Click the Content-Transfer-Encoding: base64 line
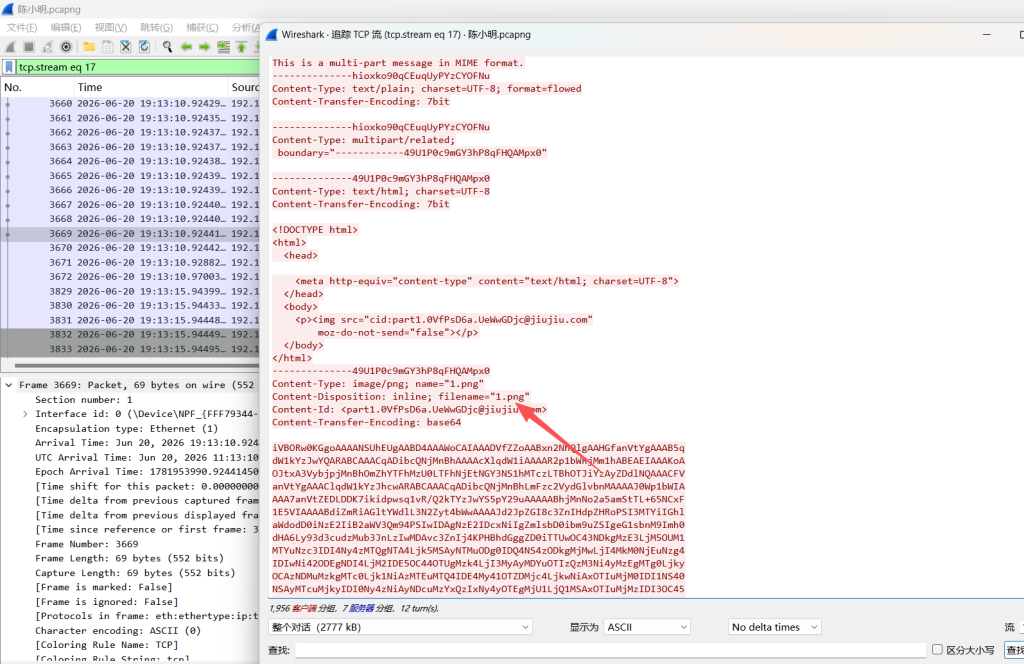Image resolution: width=1024 pixels, height=664 pixels. pyautogui.click(x=366, y=422)
